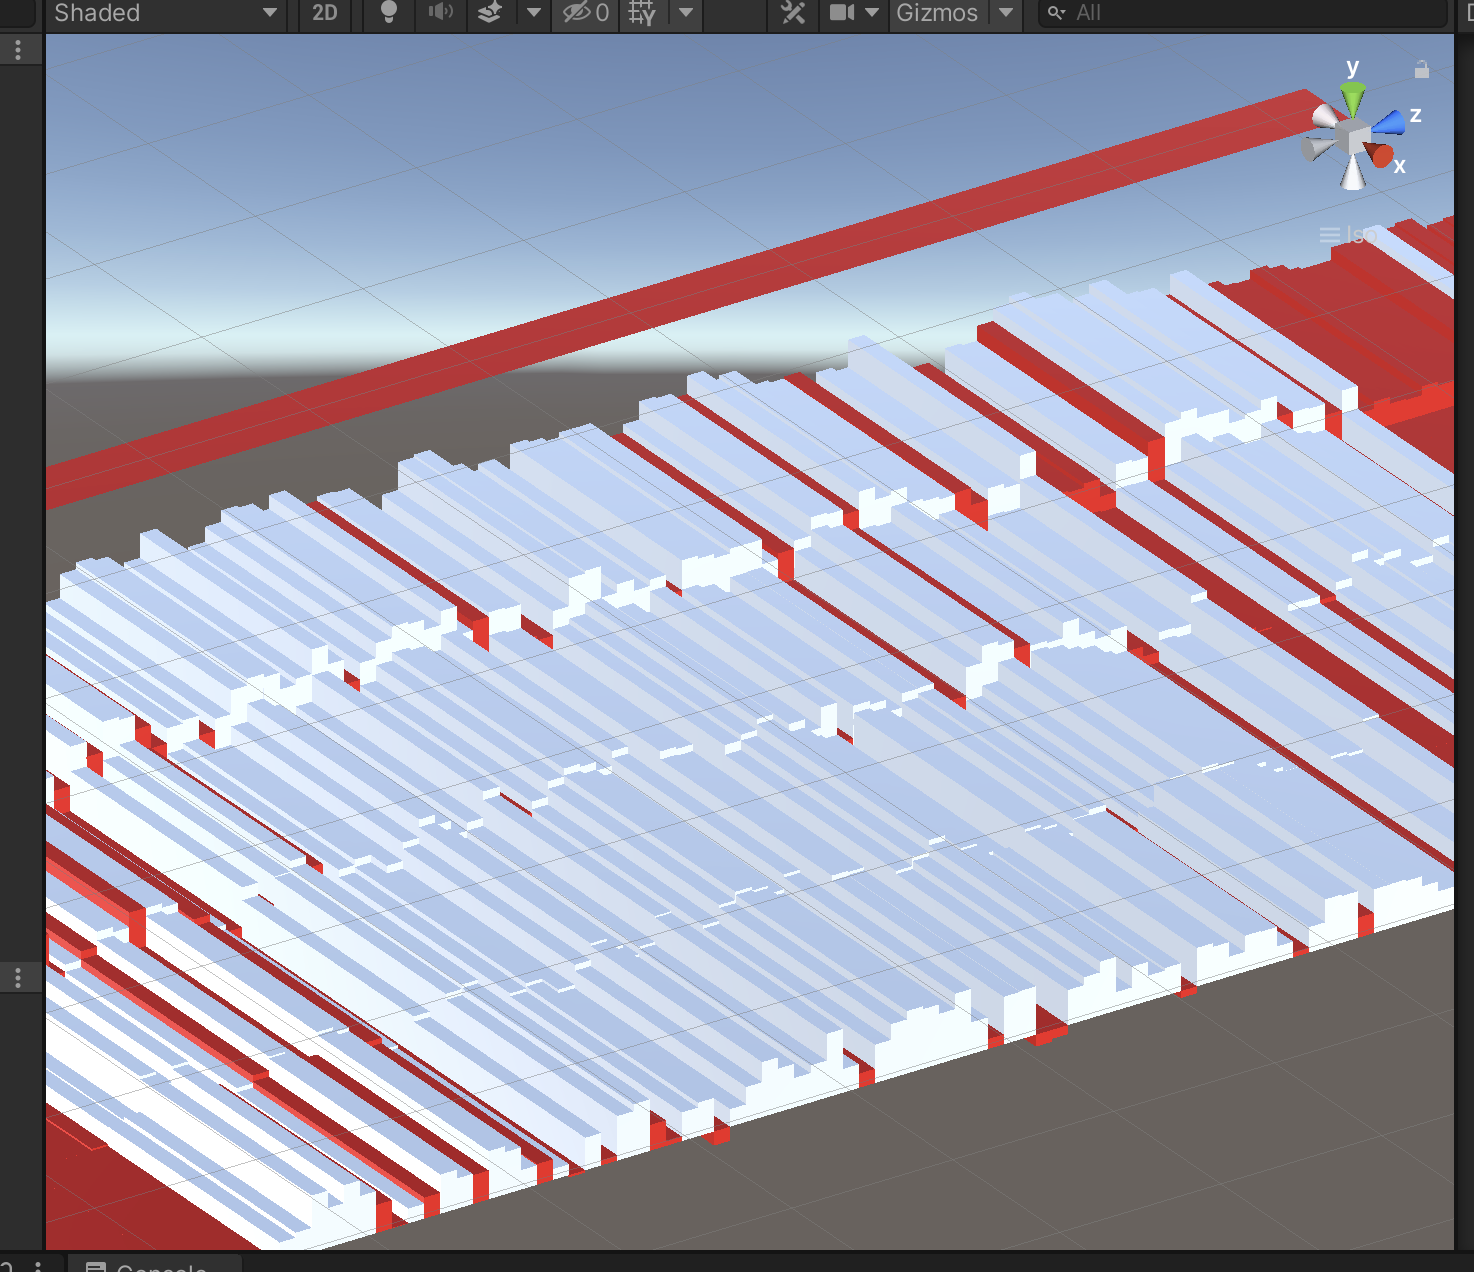Click the gizmo rotation lock icon
The height and width of the screenshot is (1272, 1474).
tap(1421, 69)
